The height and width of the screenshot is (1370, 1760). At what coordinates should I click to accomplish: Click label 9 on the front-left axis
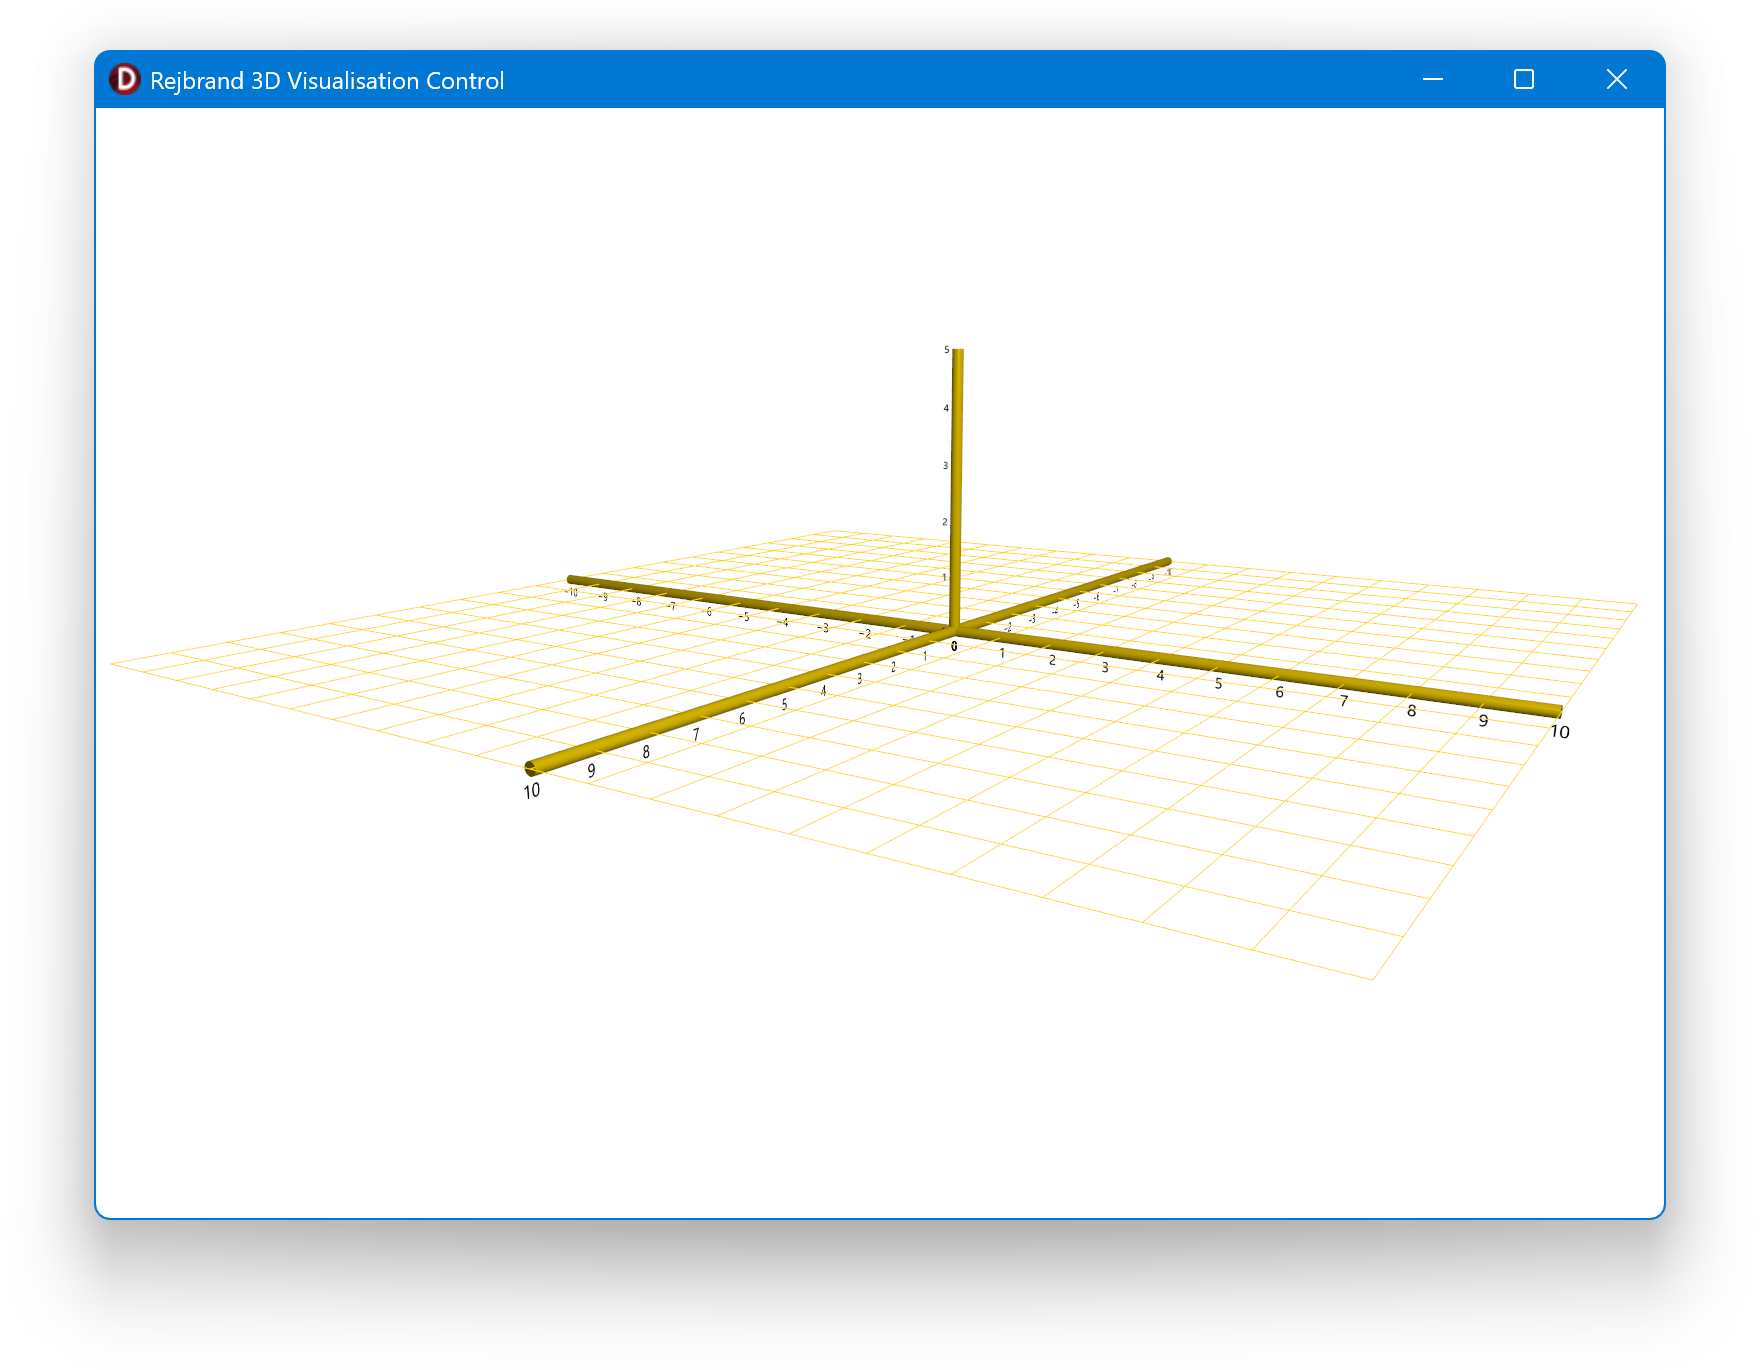(591, 771)
